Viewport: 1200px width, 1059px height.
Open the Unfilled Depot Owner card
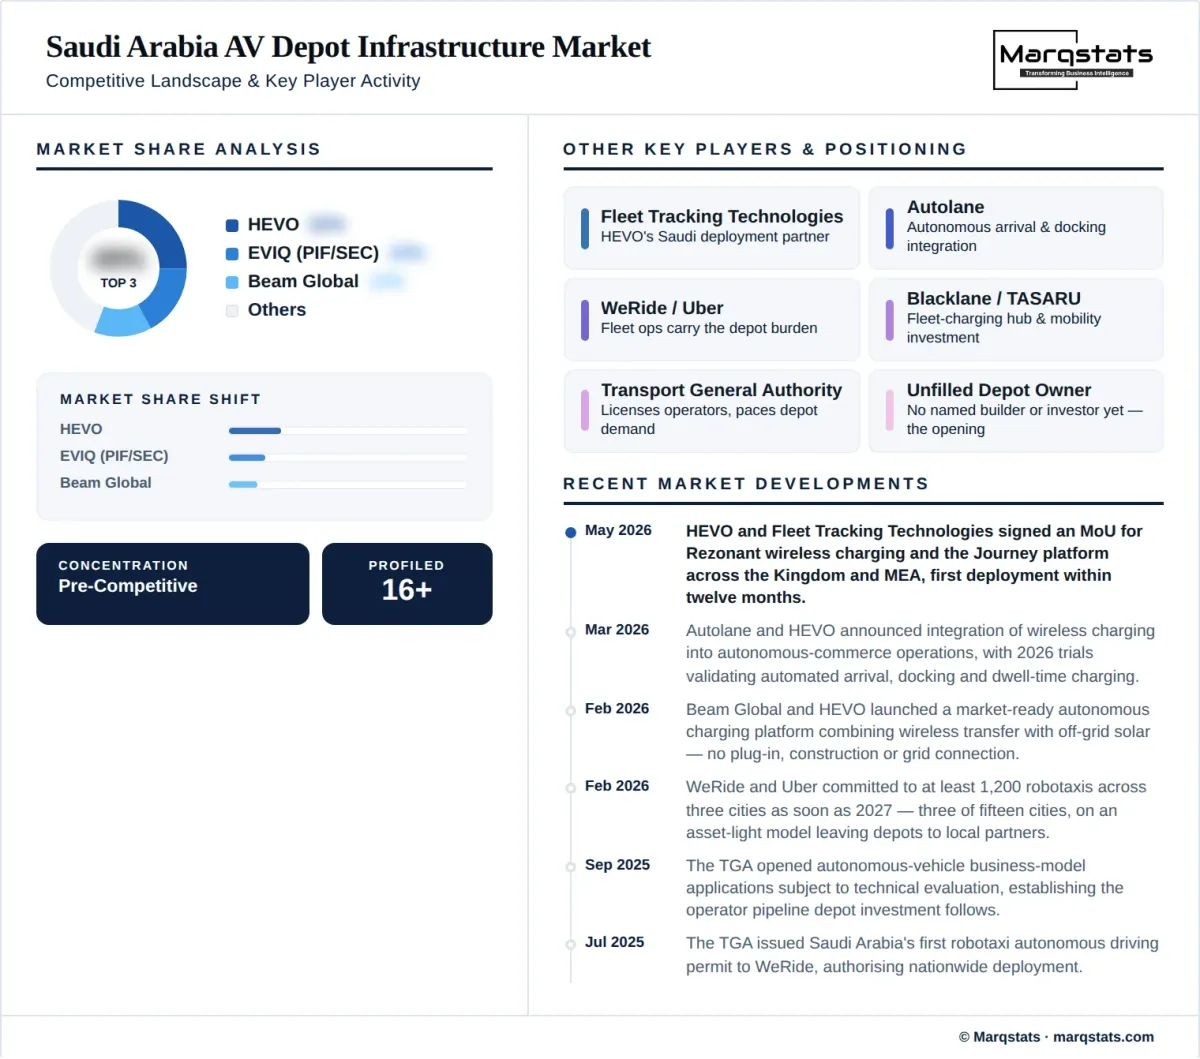[1016, 411]
